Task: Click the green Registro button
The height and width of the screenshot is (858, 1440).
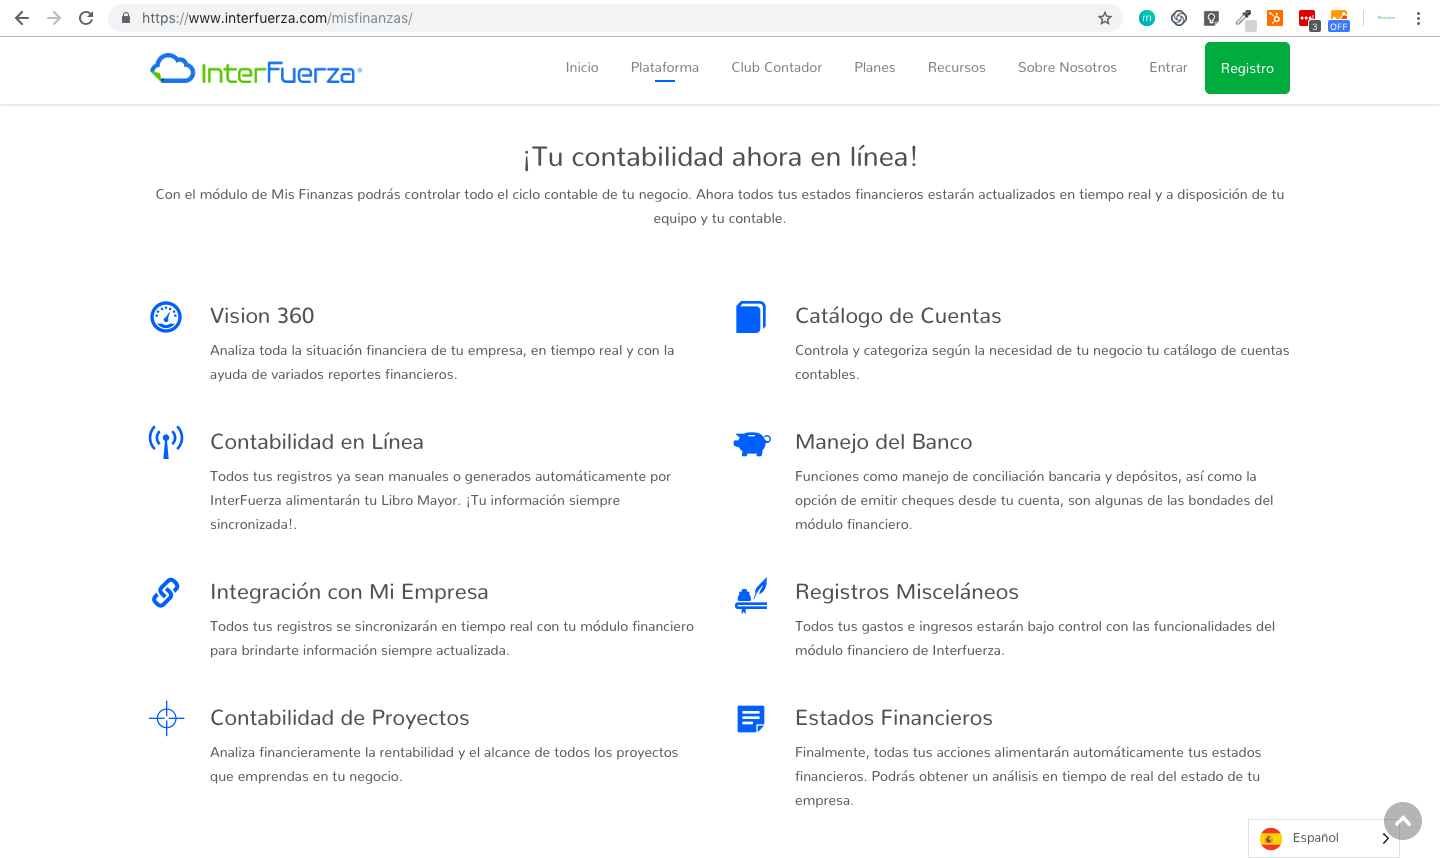Action: pos(1247,68)
